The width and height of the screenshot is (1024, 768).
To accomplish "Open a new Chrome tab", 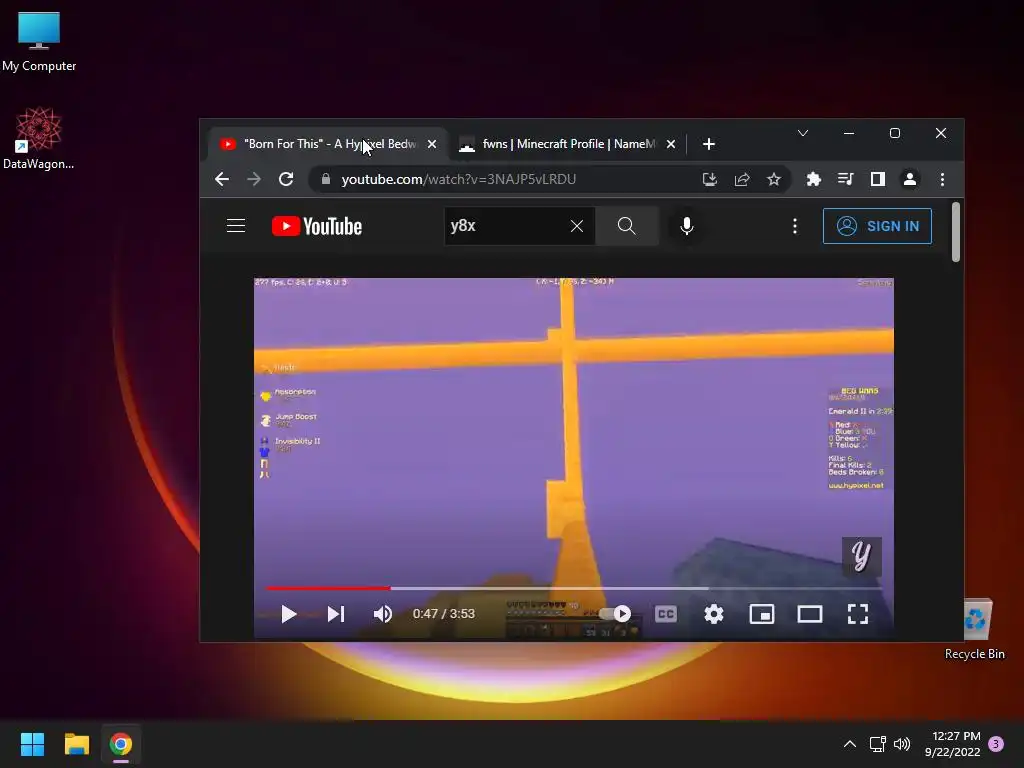I will (709, 144).
